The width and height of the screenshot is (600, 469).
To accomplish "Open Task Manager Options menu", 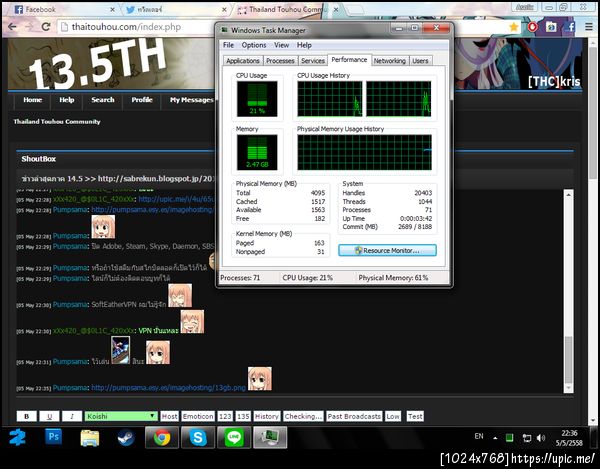I will [x=254, y=45].
